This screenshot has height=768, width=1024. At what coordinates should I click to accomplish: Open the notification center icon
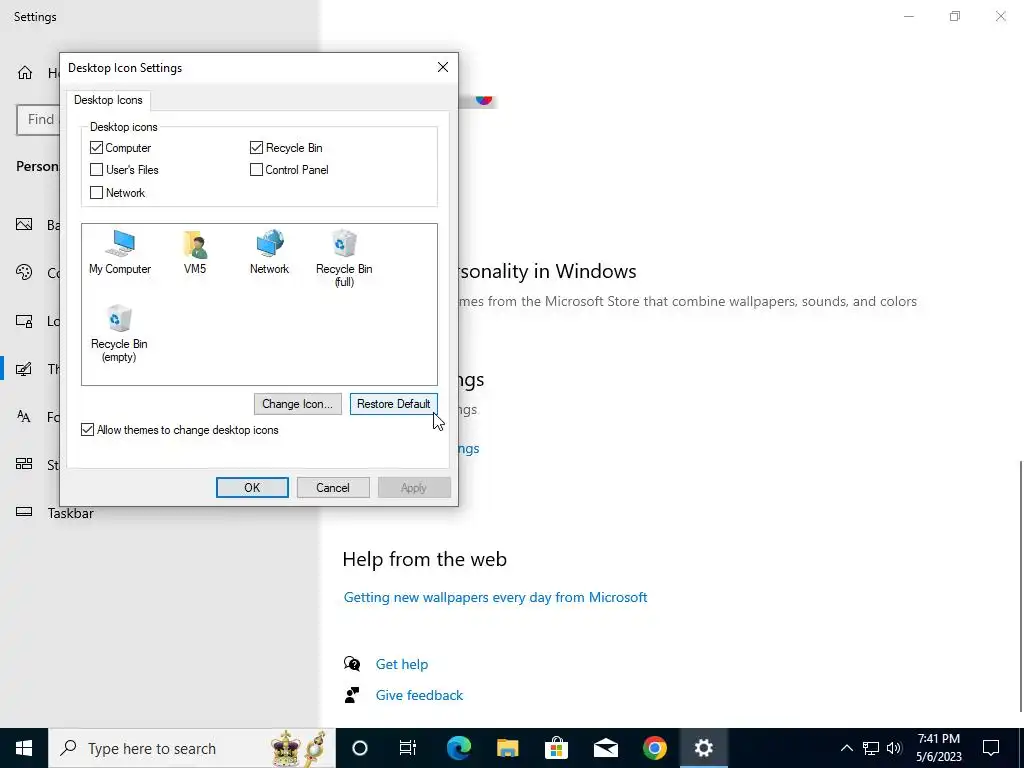coord(991,748)
